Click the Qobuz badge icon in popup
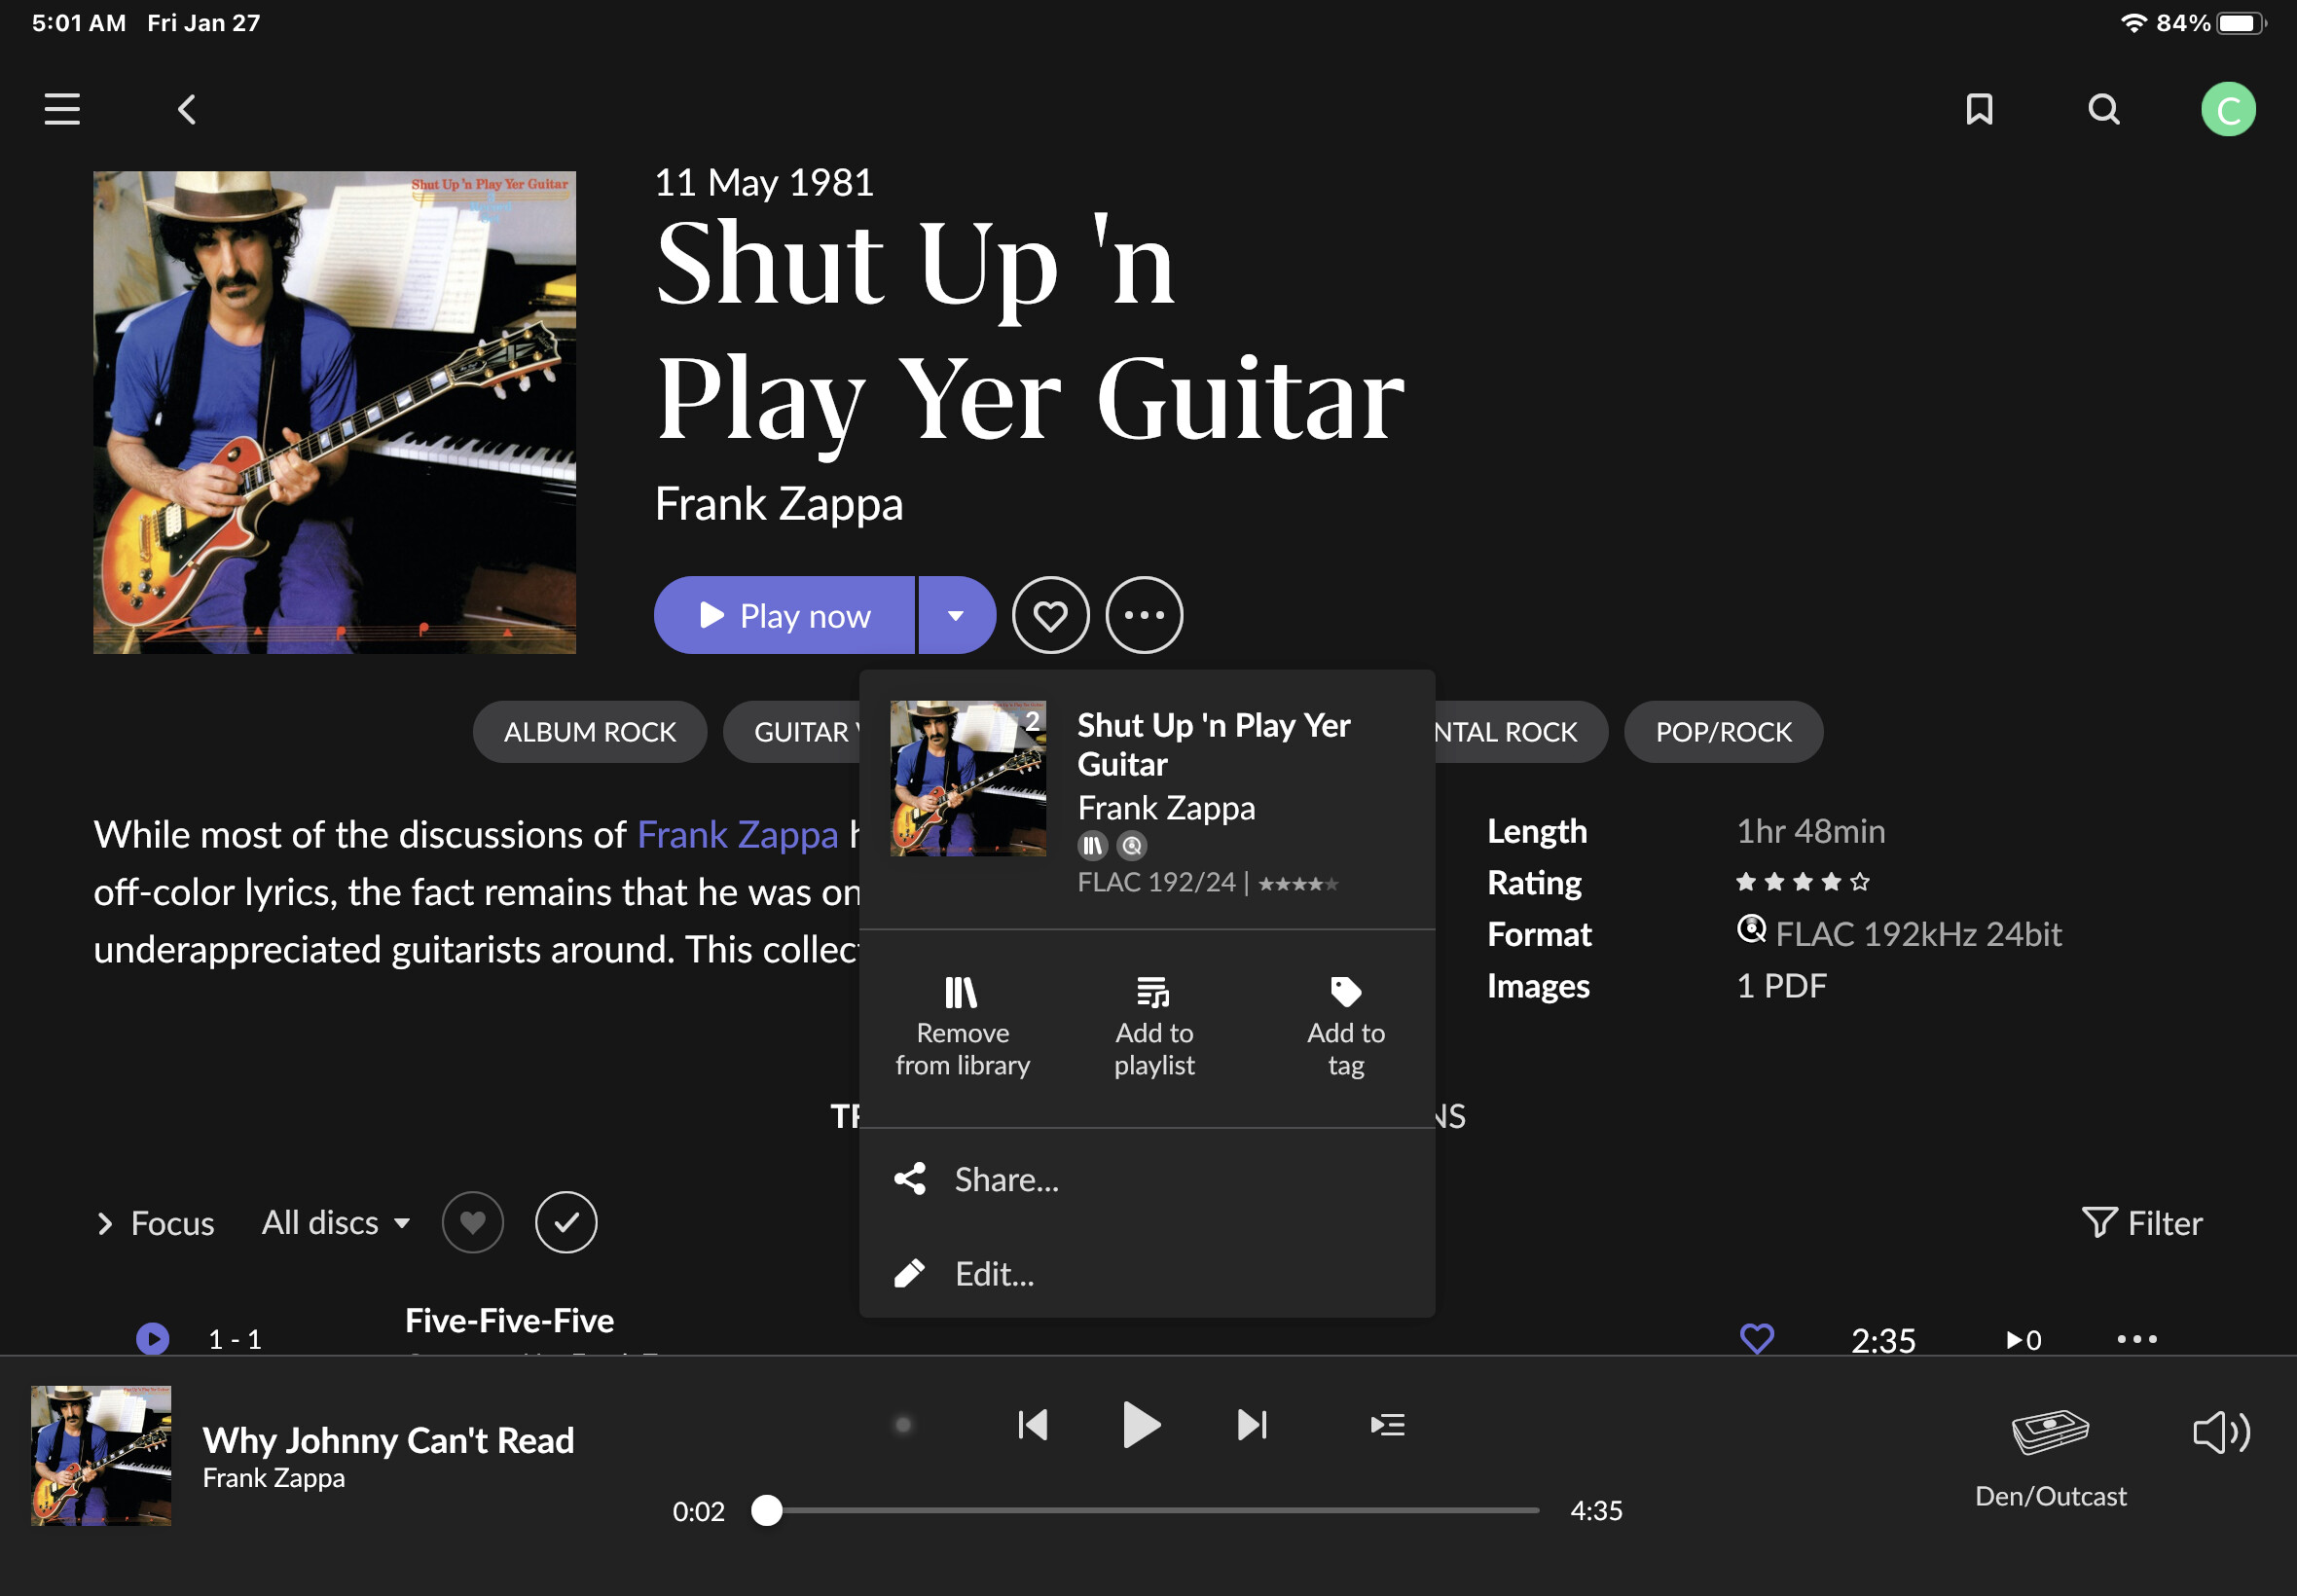This screenshot has height=1596, width=2297. [x=1131, y=846]
